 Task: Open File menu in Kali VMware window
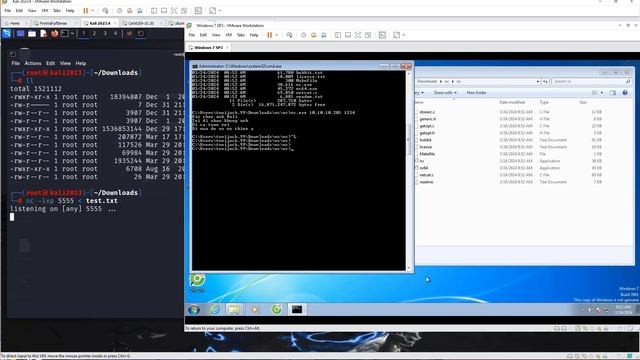8,11
